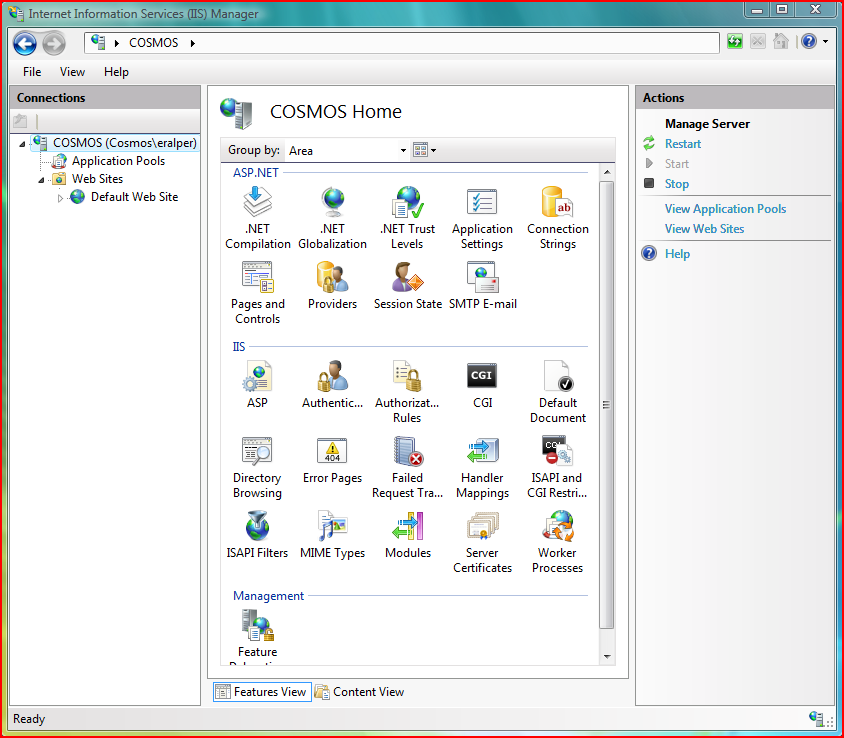Viewport: 844px width, 738px height.
Task: Click the green refresh page icon
Action: click(x=735, y=41)
